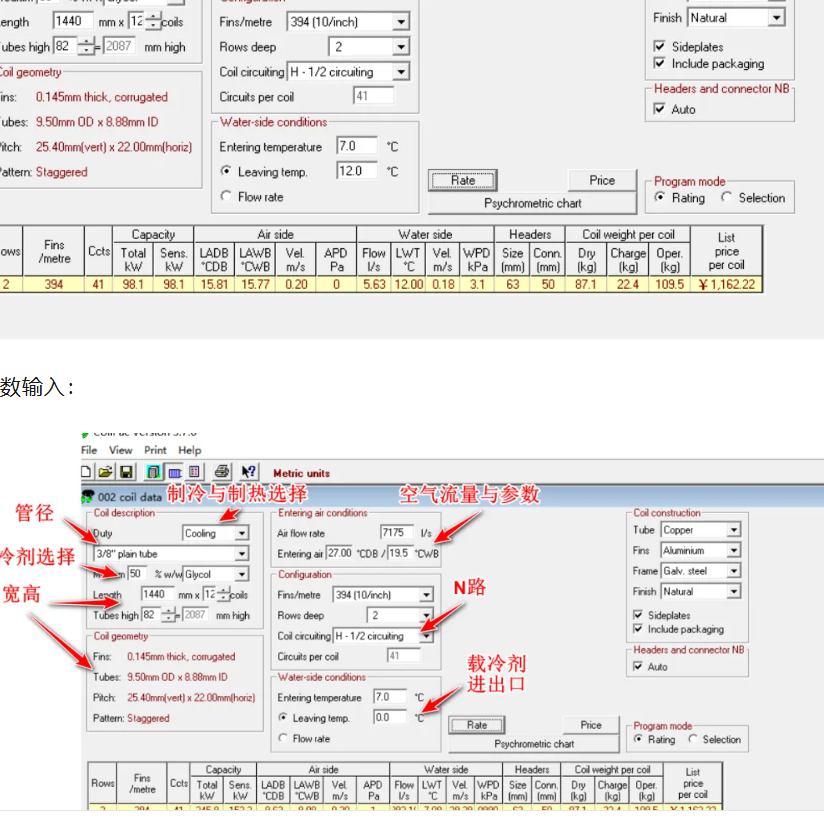Open the View menu
The image size is (824, 825).
[x=120, y=451]
